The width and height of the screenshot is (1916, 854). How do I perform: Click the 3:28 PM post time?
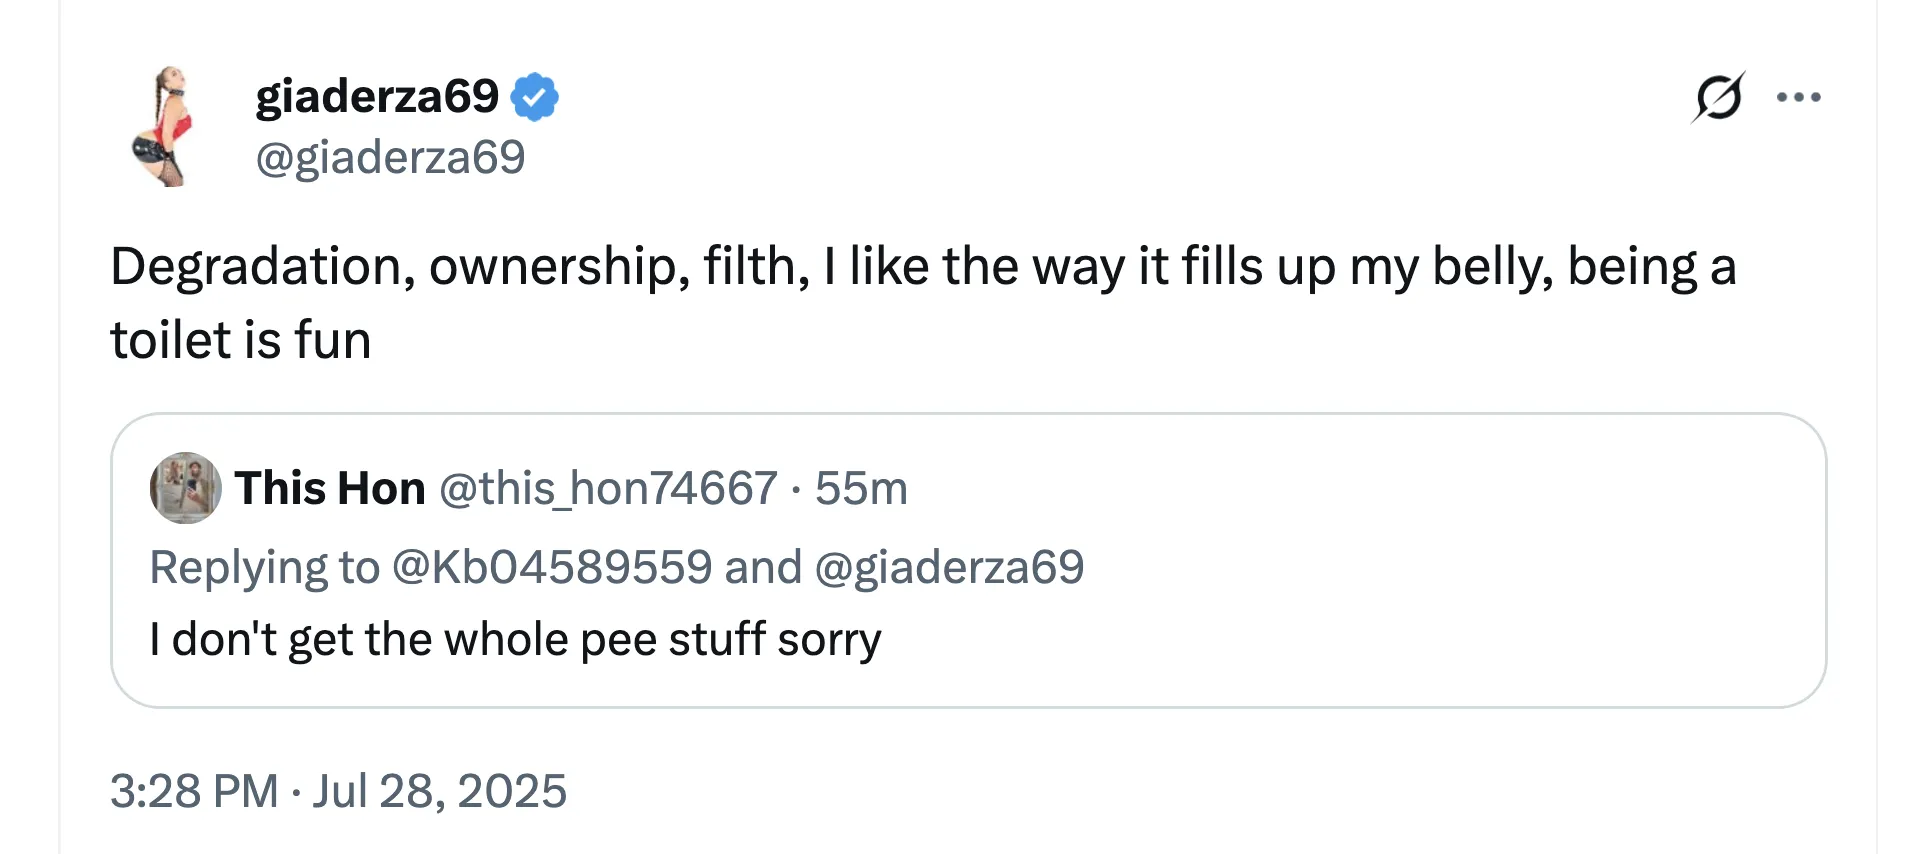pos(194,791)
